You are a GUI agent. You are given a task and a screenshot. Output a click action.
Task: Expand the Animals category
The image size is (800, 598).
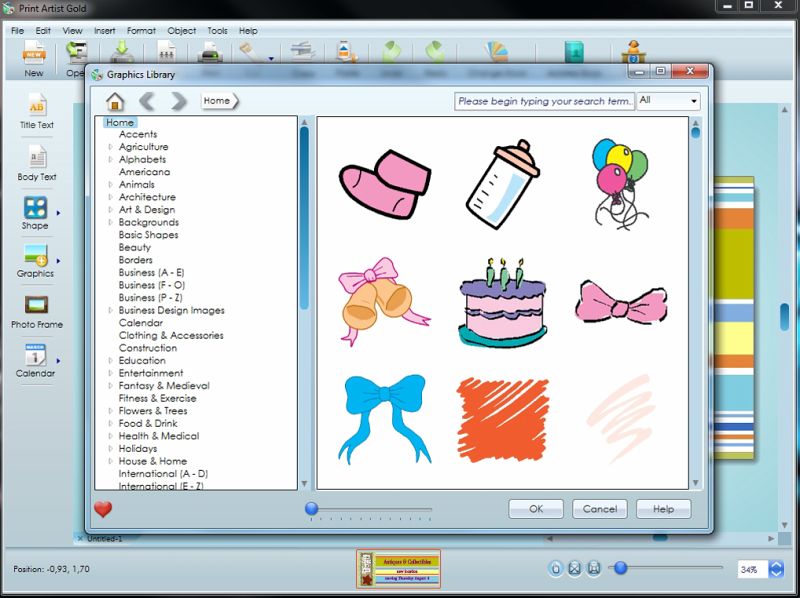[x=110, y=184]
